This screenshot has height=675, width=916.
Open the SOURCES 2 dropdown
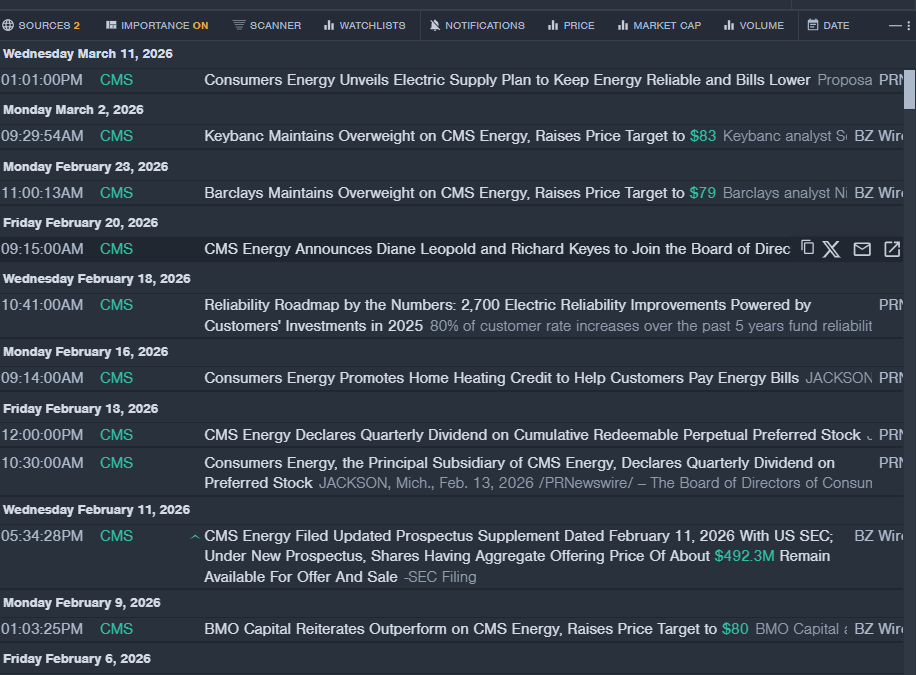(42, 25)
